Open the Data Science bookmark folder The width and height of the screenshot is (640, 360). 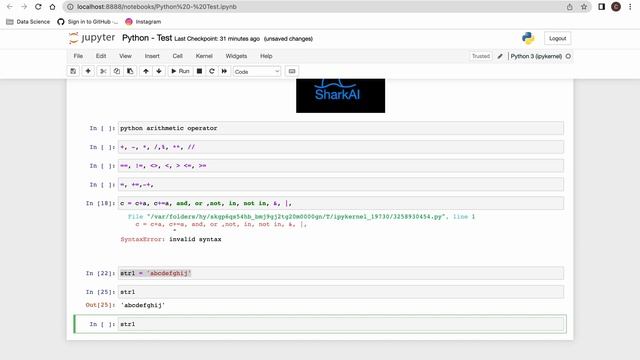coord(28,22)
